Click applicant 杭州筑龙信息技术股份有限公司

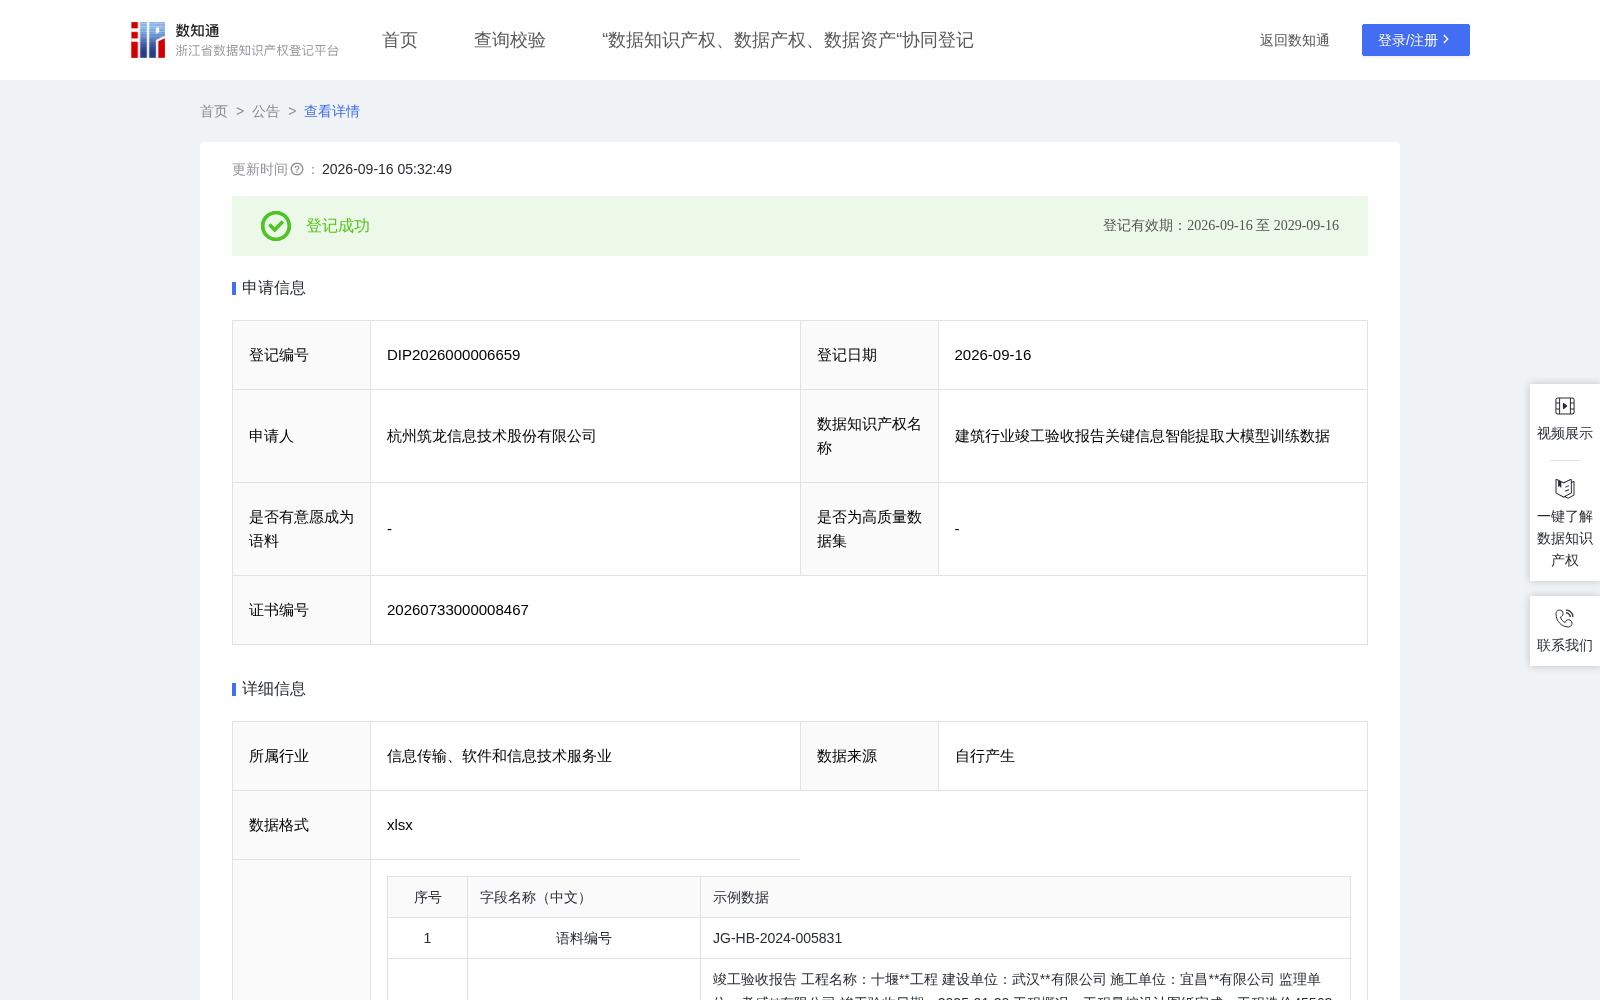492,436
